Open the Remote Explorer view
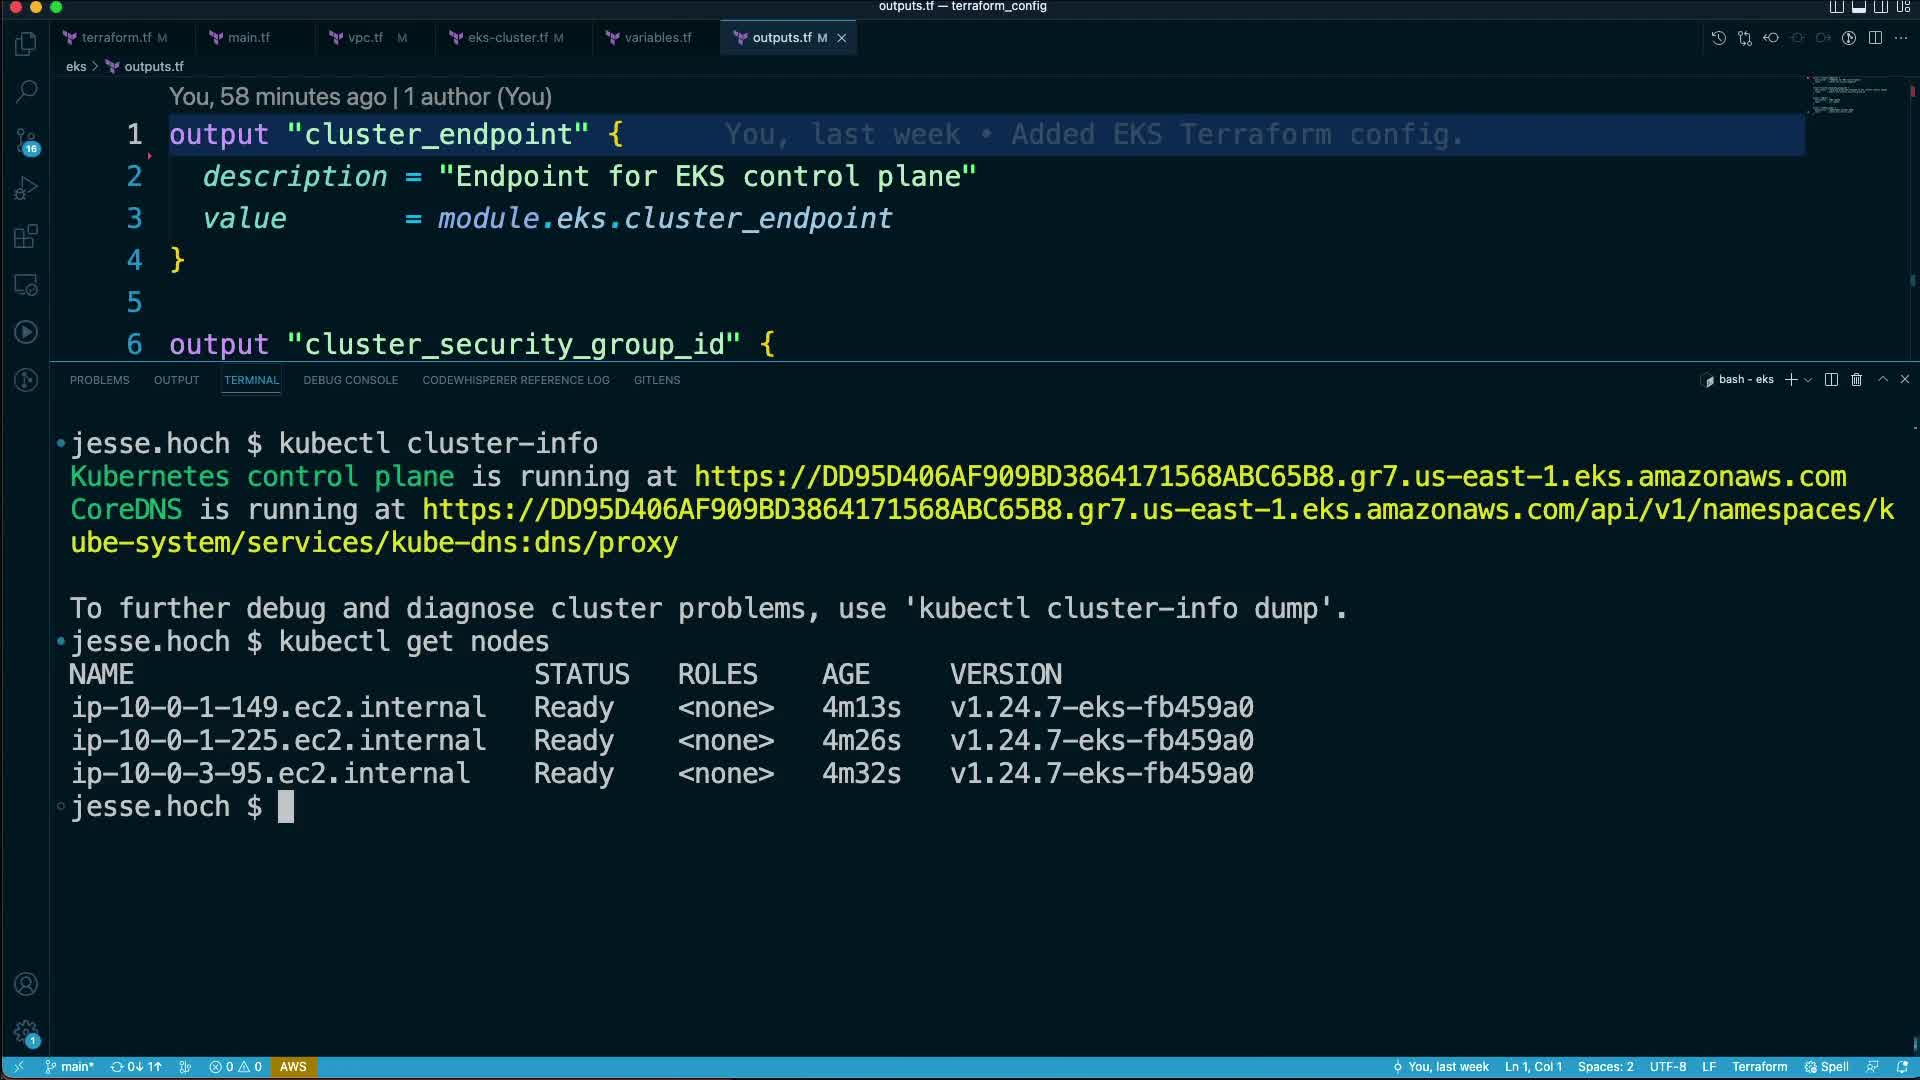The image size is (1920, 1080). (27, 285)
